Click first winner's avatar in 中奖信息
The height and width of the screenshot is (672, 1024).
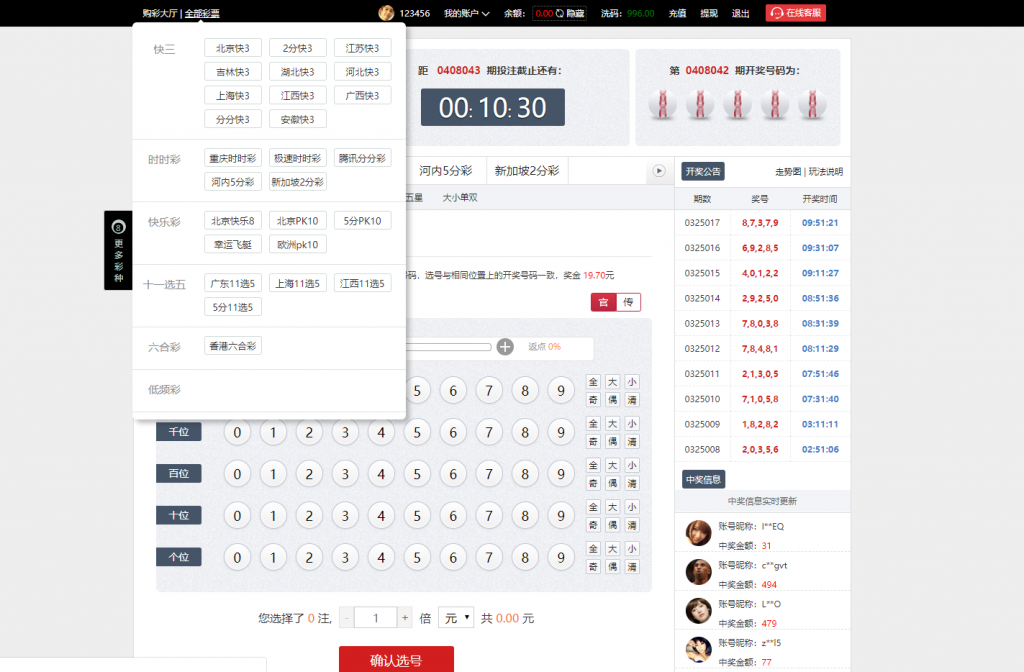pyautogui.click(x=698, y=533)
